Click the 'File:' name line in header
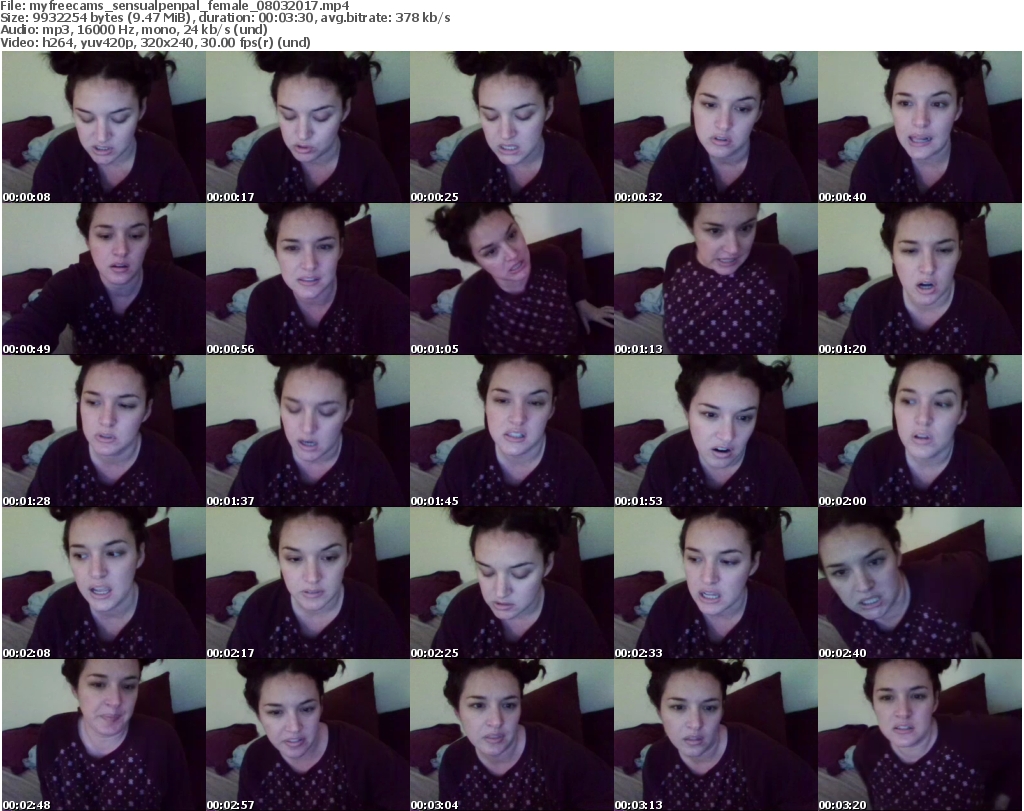 point(175,6)
